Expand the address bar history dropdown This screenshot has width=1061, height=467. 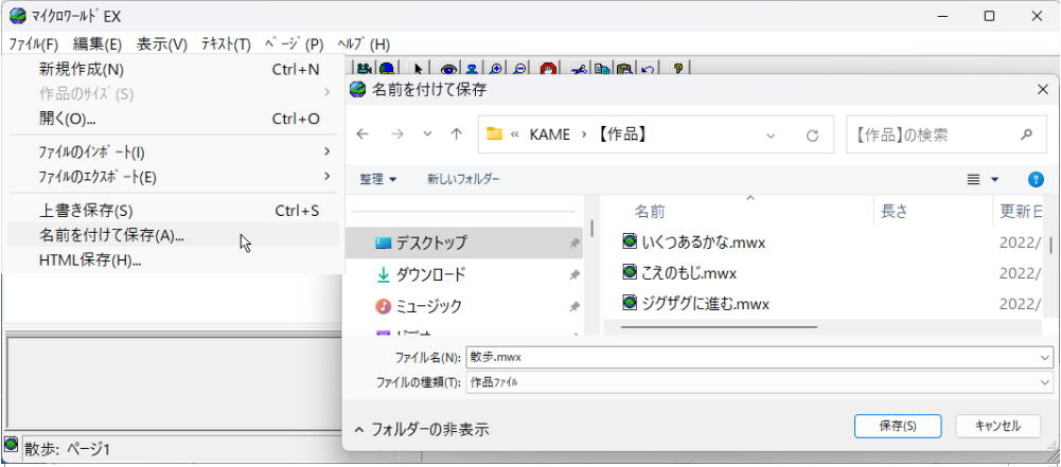[x=770, y=135]
